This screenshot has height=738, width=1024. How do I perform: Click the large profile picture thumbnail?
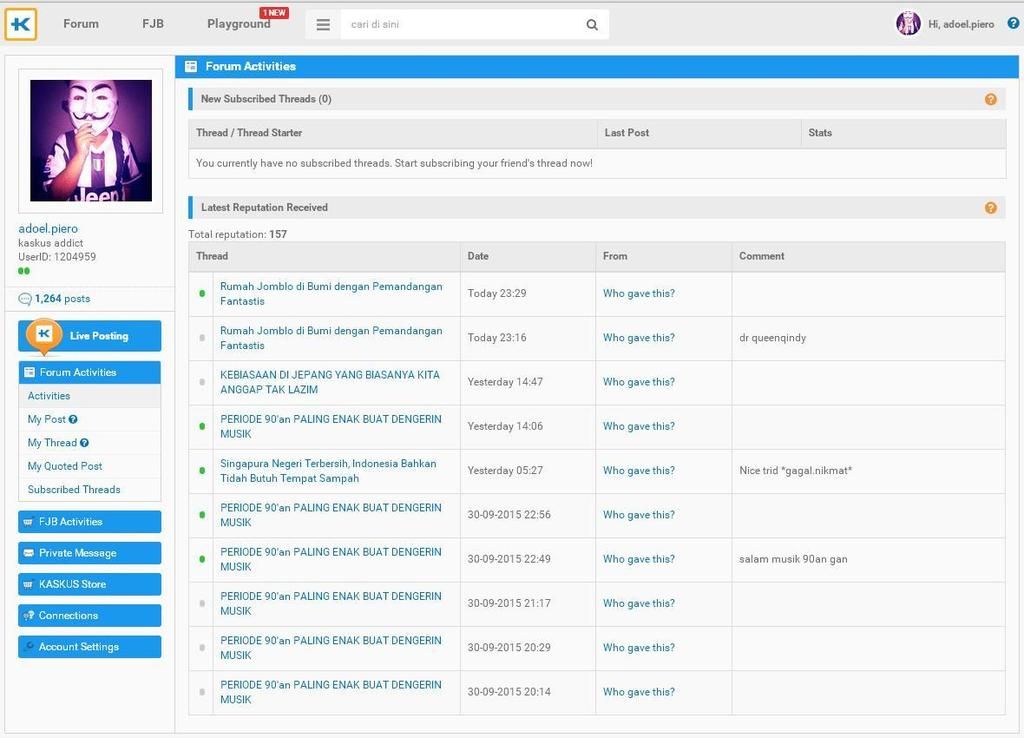click(91, 141)
